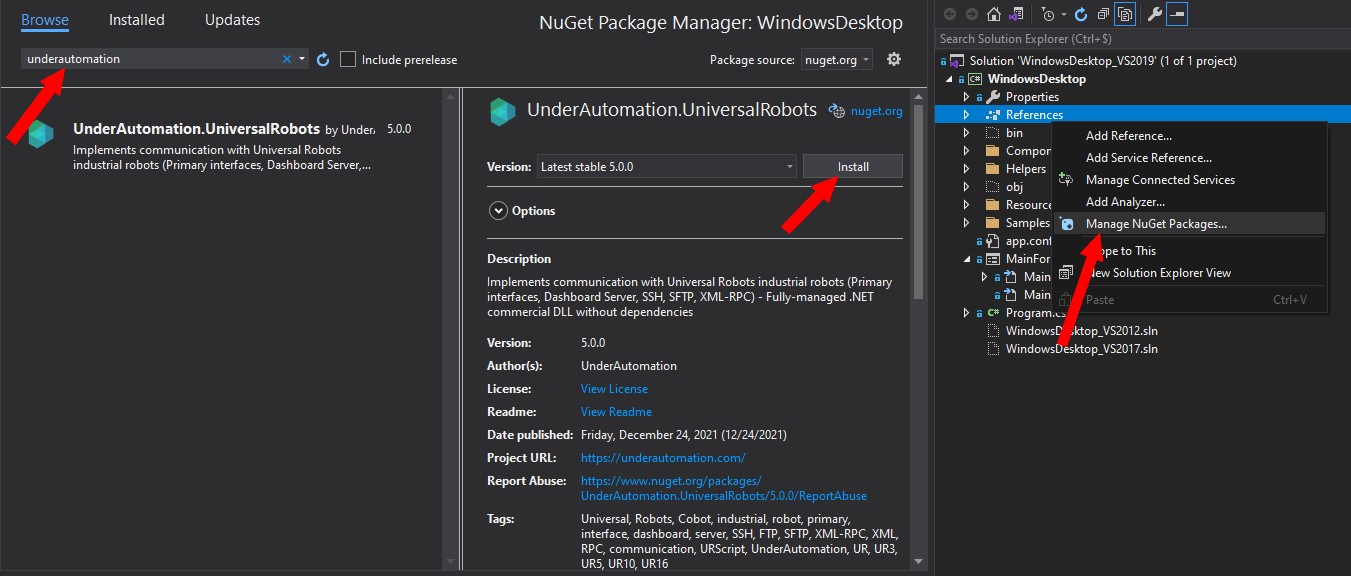Expand the Helpers folder node
This screenshot has height=576, width=1351.
[967, 169]
